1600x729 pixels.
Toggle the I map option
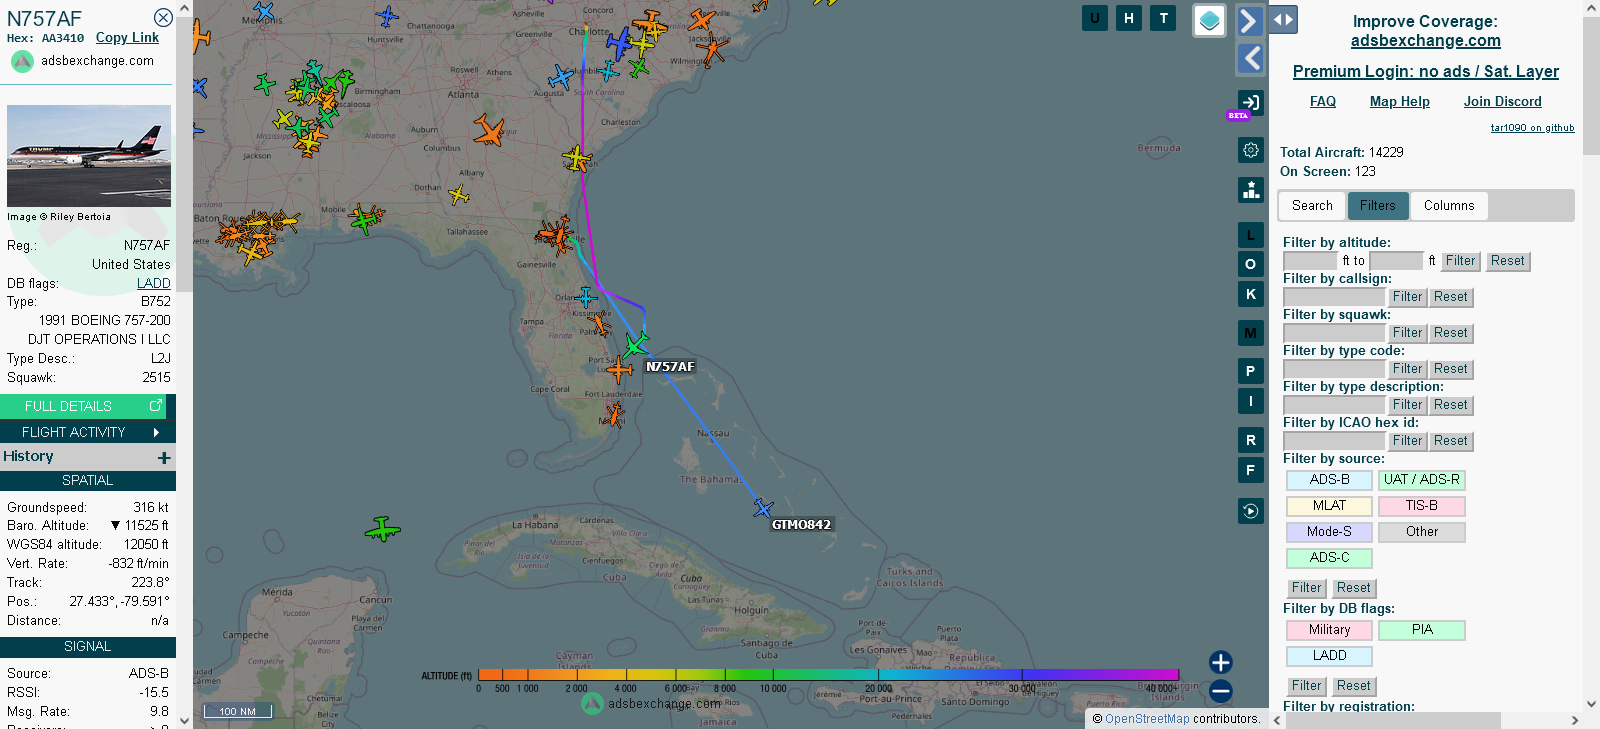1251,401
